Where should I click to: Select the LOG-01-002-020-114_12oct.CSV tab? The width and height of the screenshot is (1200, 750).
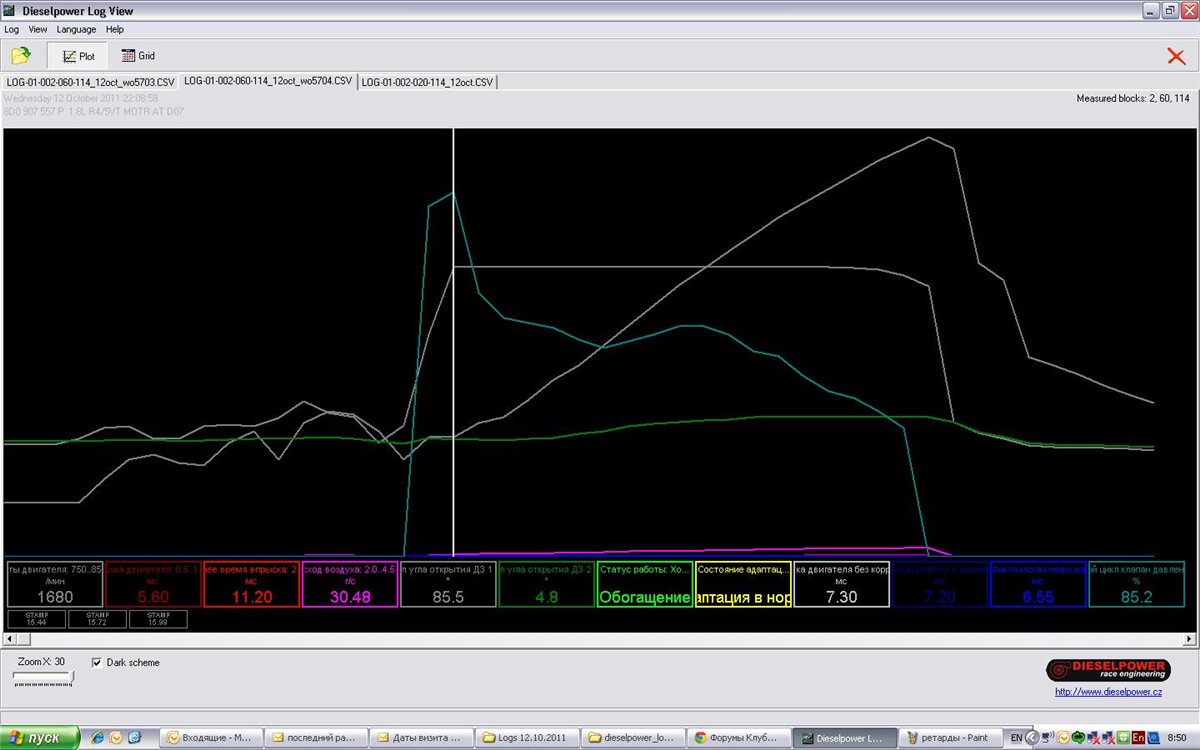(x=427, y=82)
